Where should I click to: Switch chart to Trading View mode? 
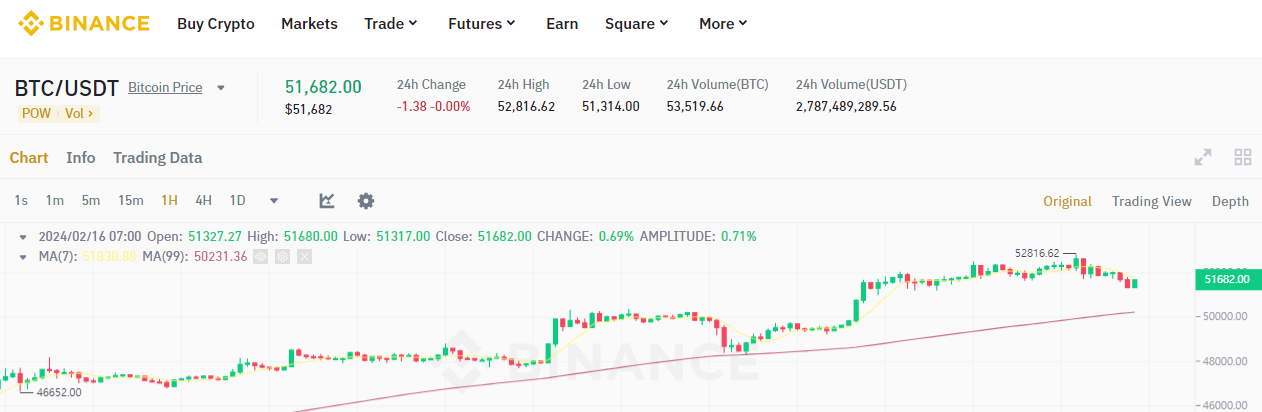pos(1151,201)
